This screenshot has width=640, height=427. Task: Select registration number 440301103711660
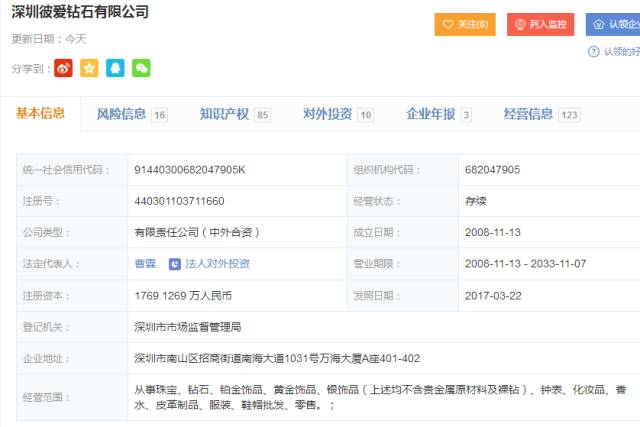point(179,201)
